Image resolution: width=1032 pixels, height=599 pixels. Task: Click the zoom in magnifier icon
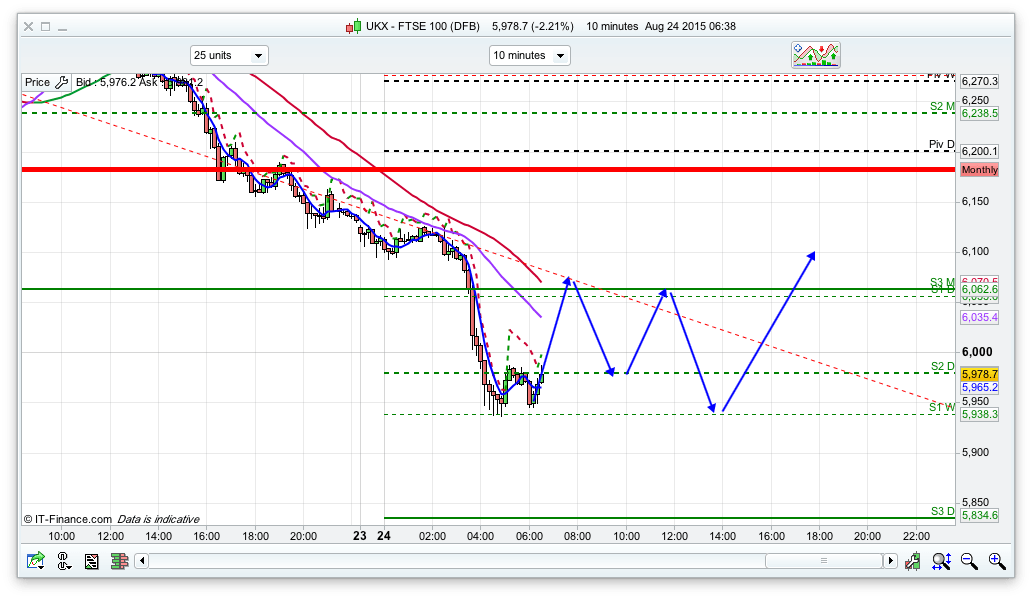coord(996,562)
